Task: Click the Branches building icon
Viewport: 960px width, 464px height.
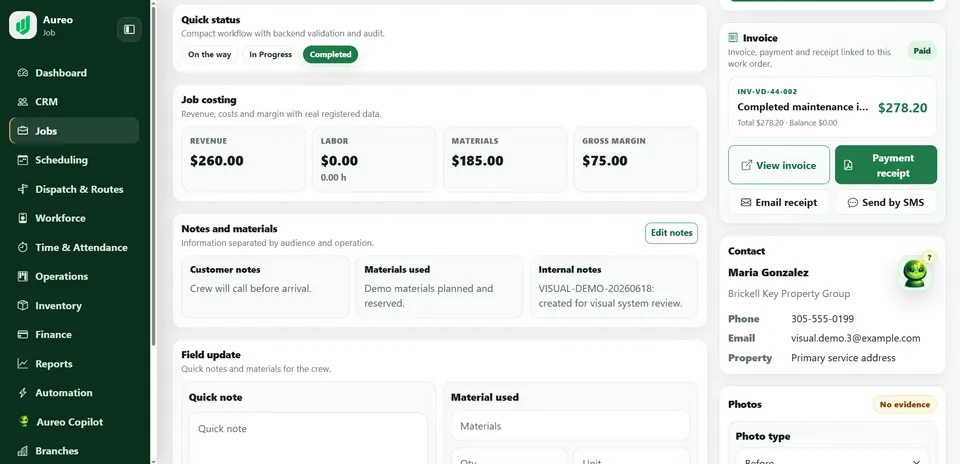Action: (x=23, y=451)
